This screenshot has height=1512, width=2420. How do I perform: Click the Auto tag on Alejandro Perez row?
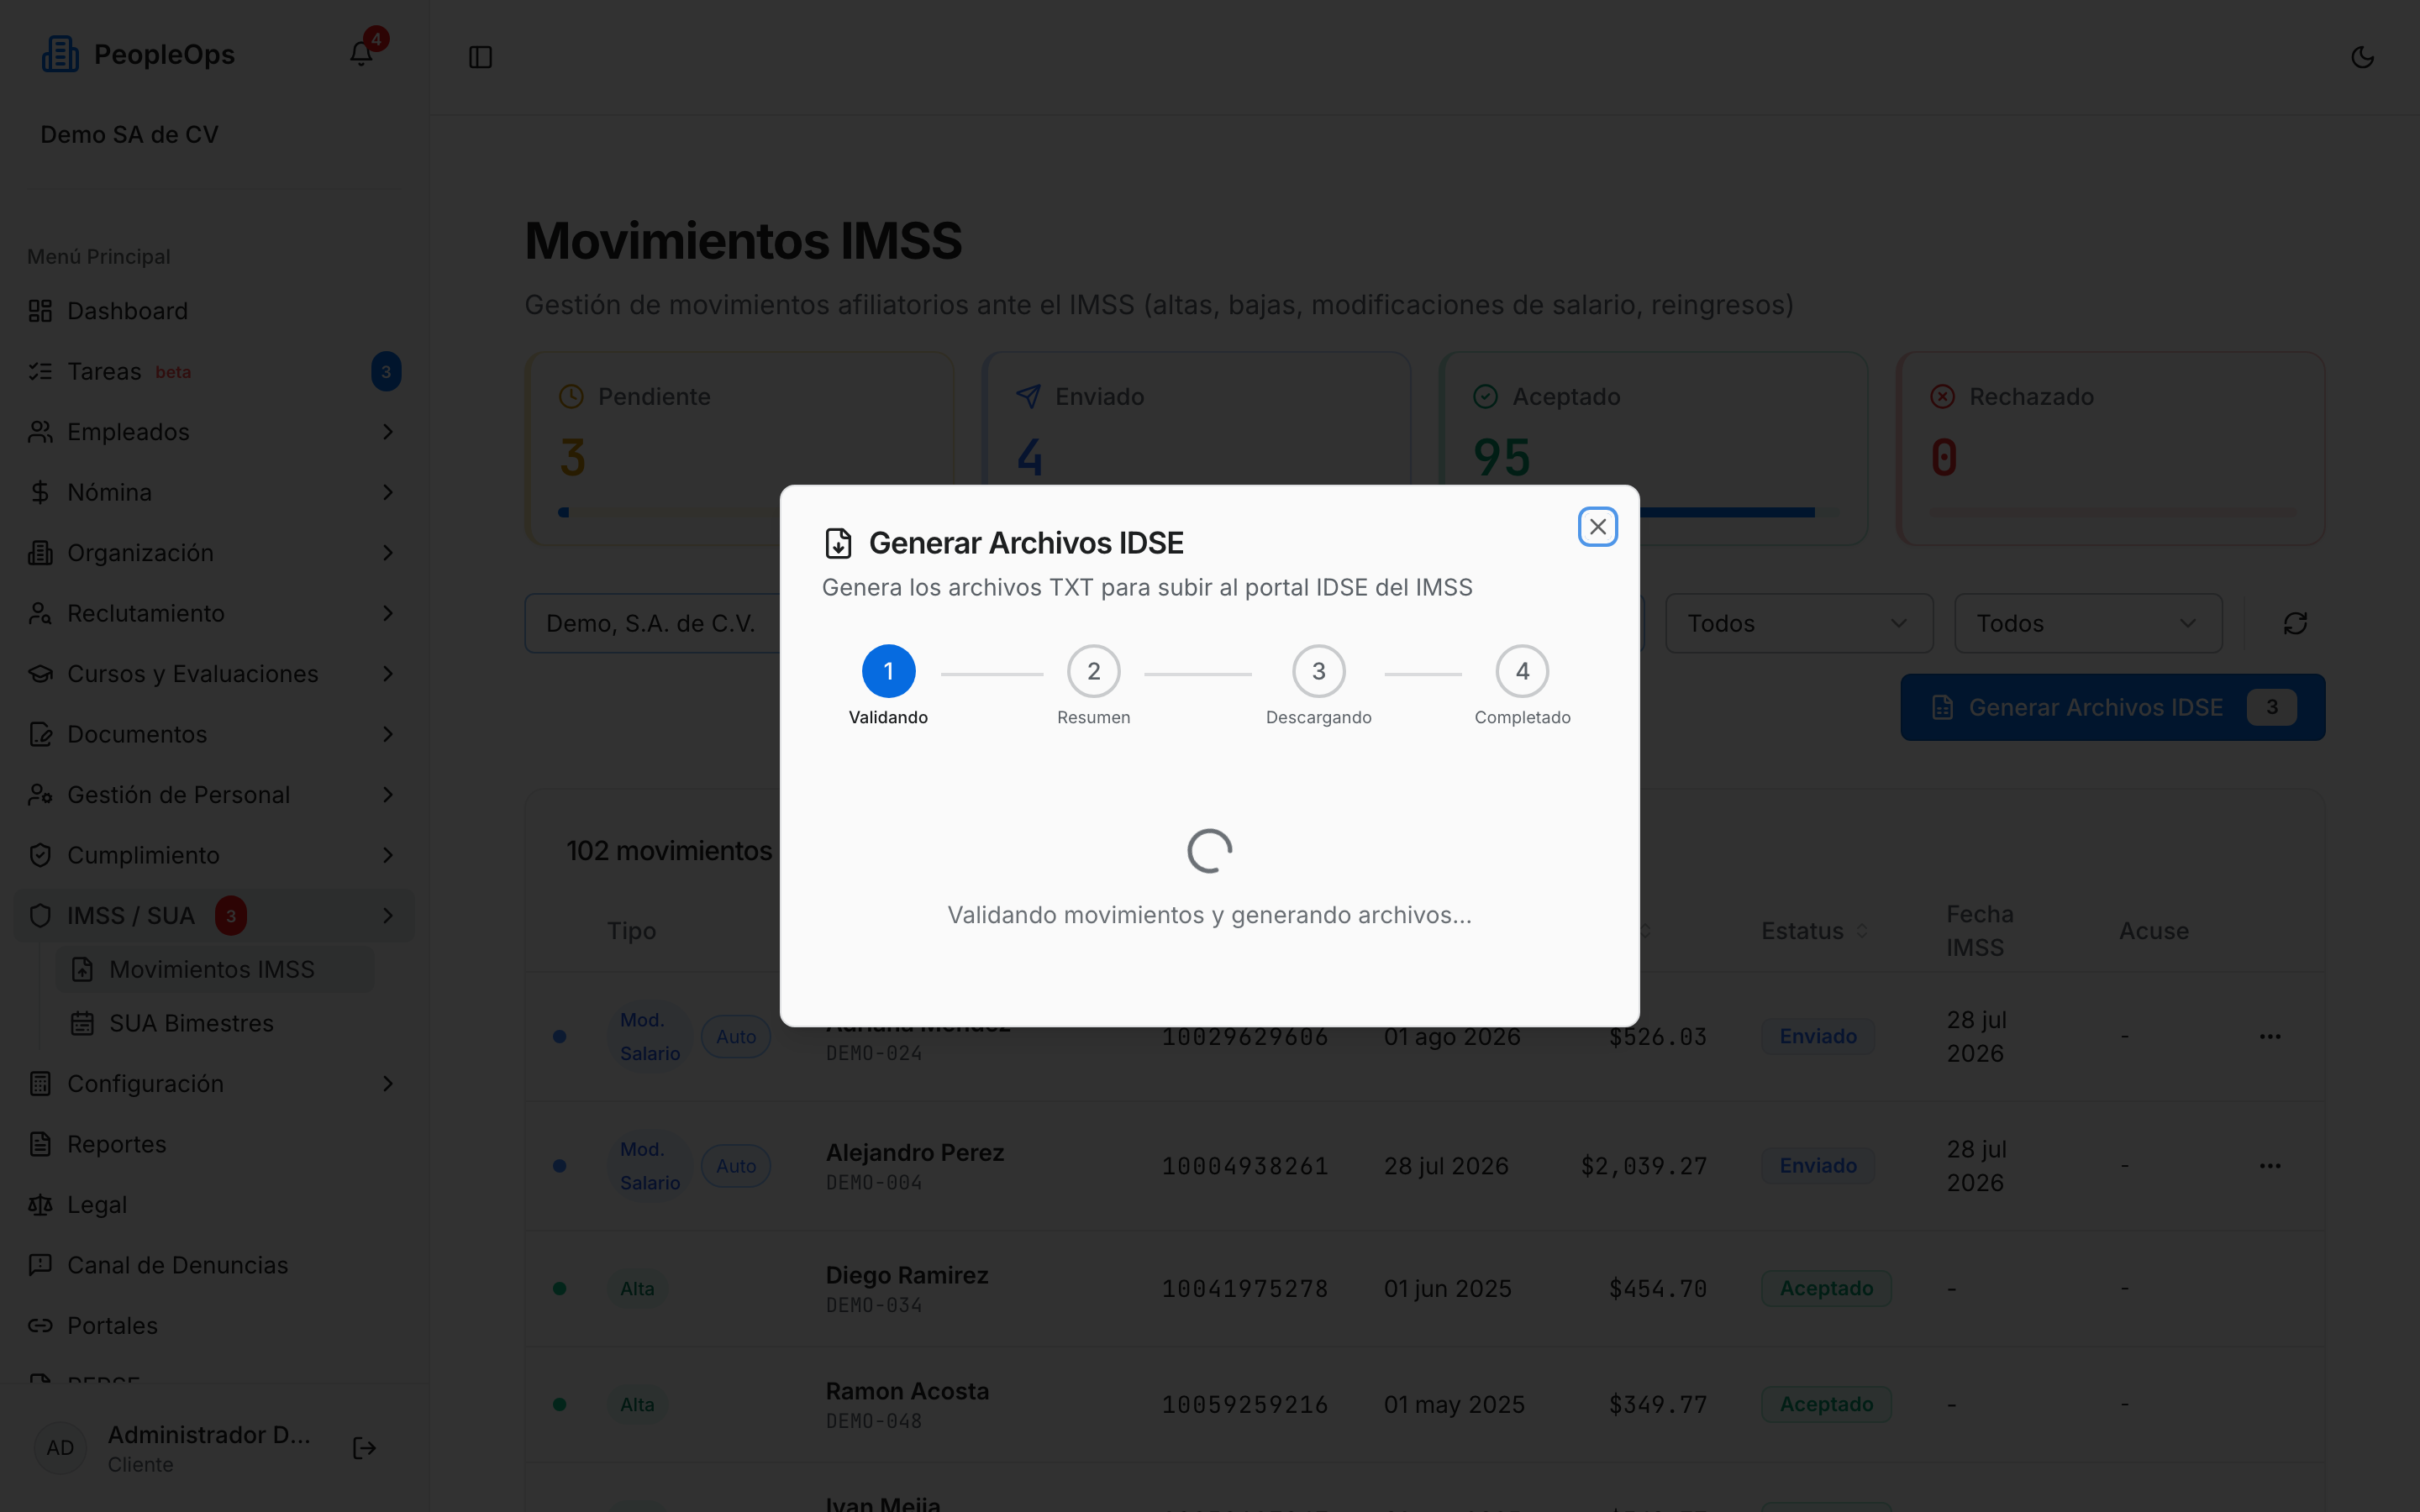(735, 1166)
